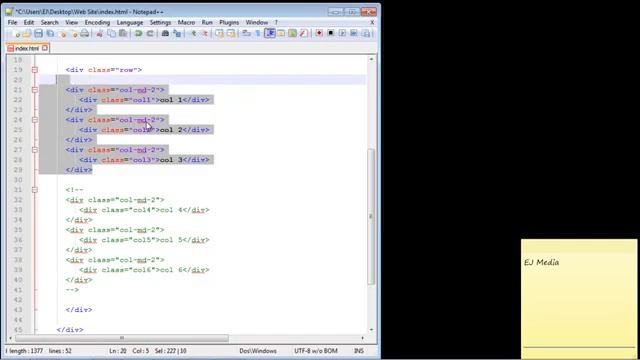This screenshot has width=640, height=360.
Task: Open the Run menu
Action: tap(207, 22)
